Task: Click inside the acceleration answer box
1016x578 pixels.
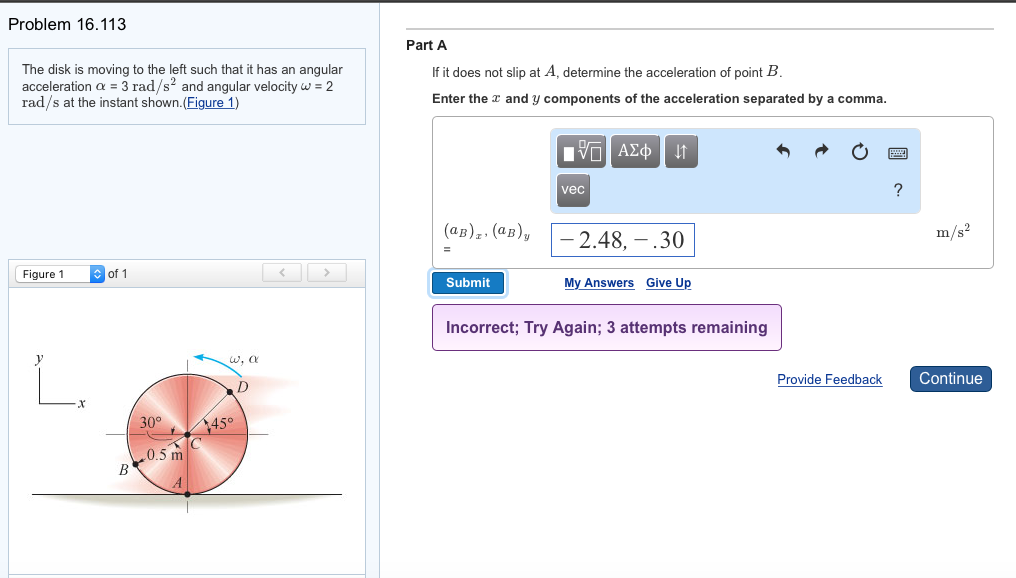Action: (x=622, y=239)
